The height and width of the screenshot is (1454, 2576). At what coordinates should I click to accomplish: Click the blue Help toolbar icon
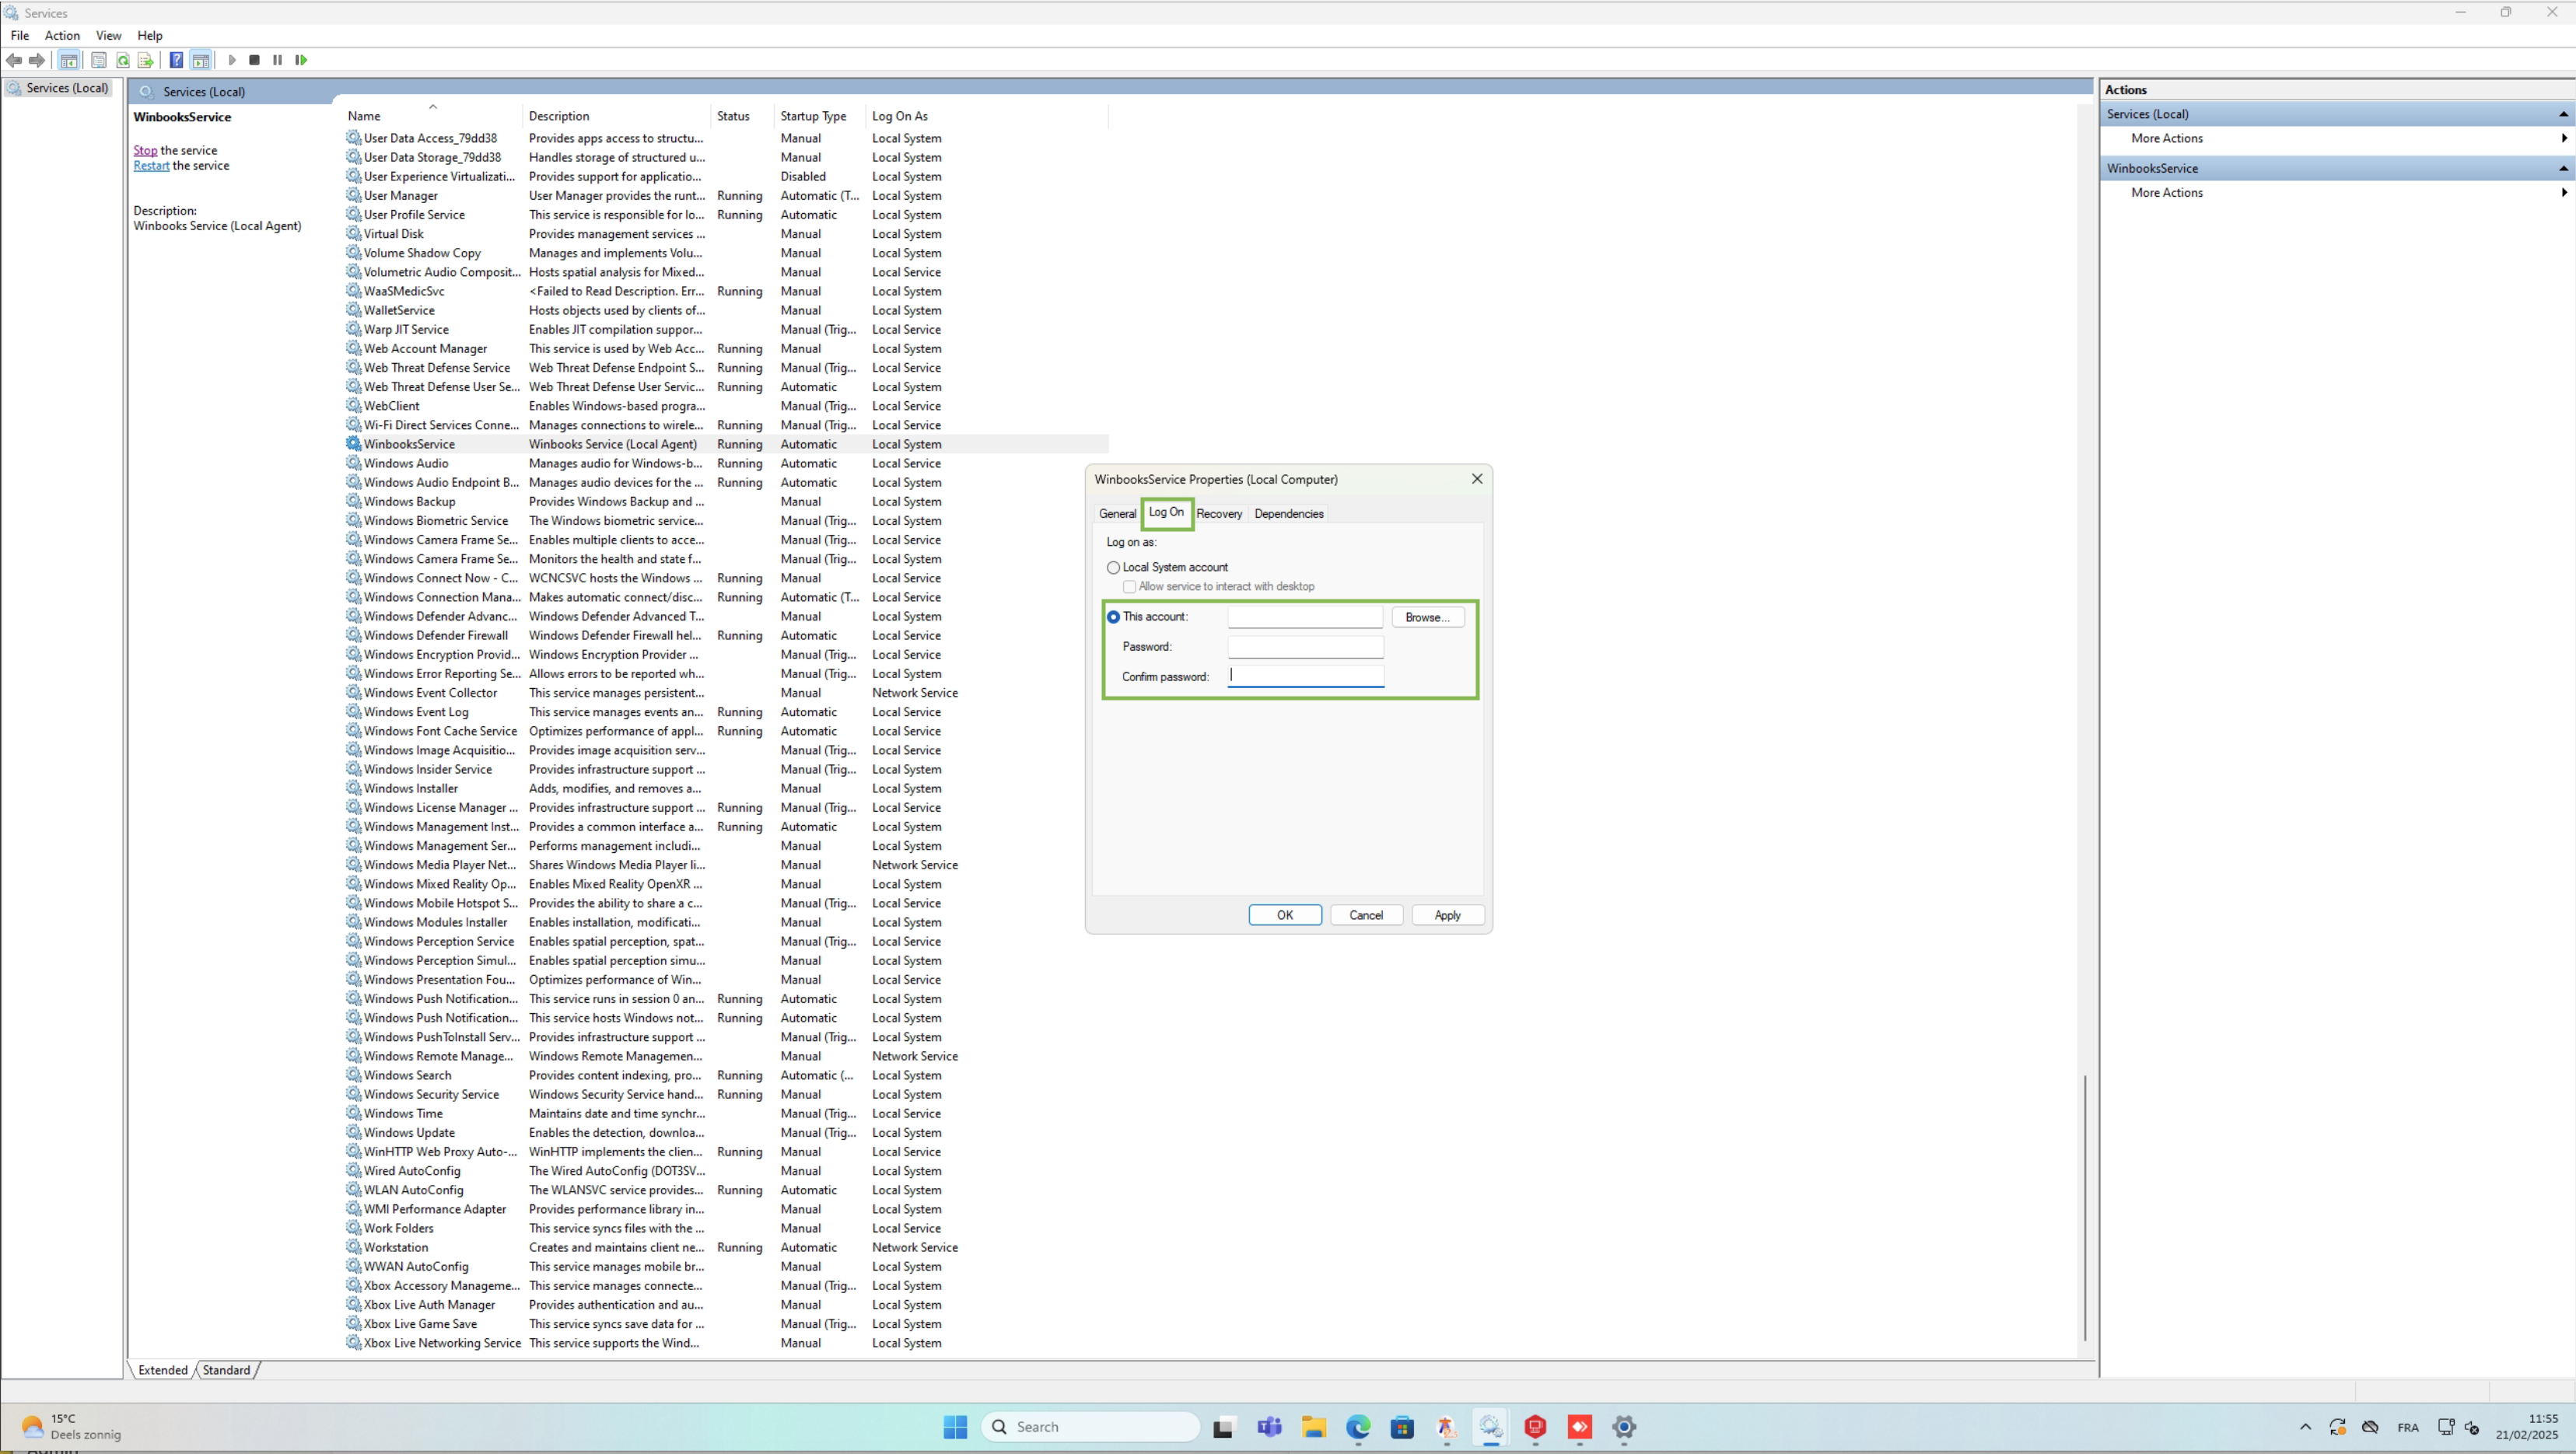tap(176, 60)
